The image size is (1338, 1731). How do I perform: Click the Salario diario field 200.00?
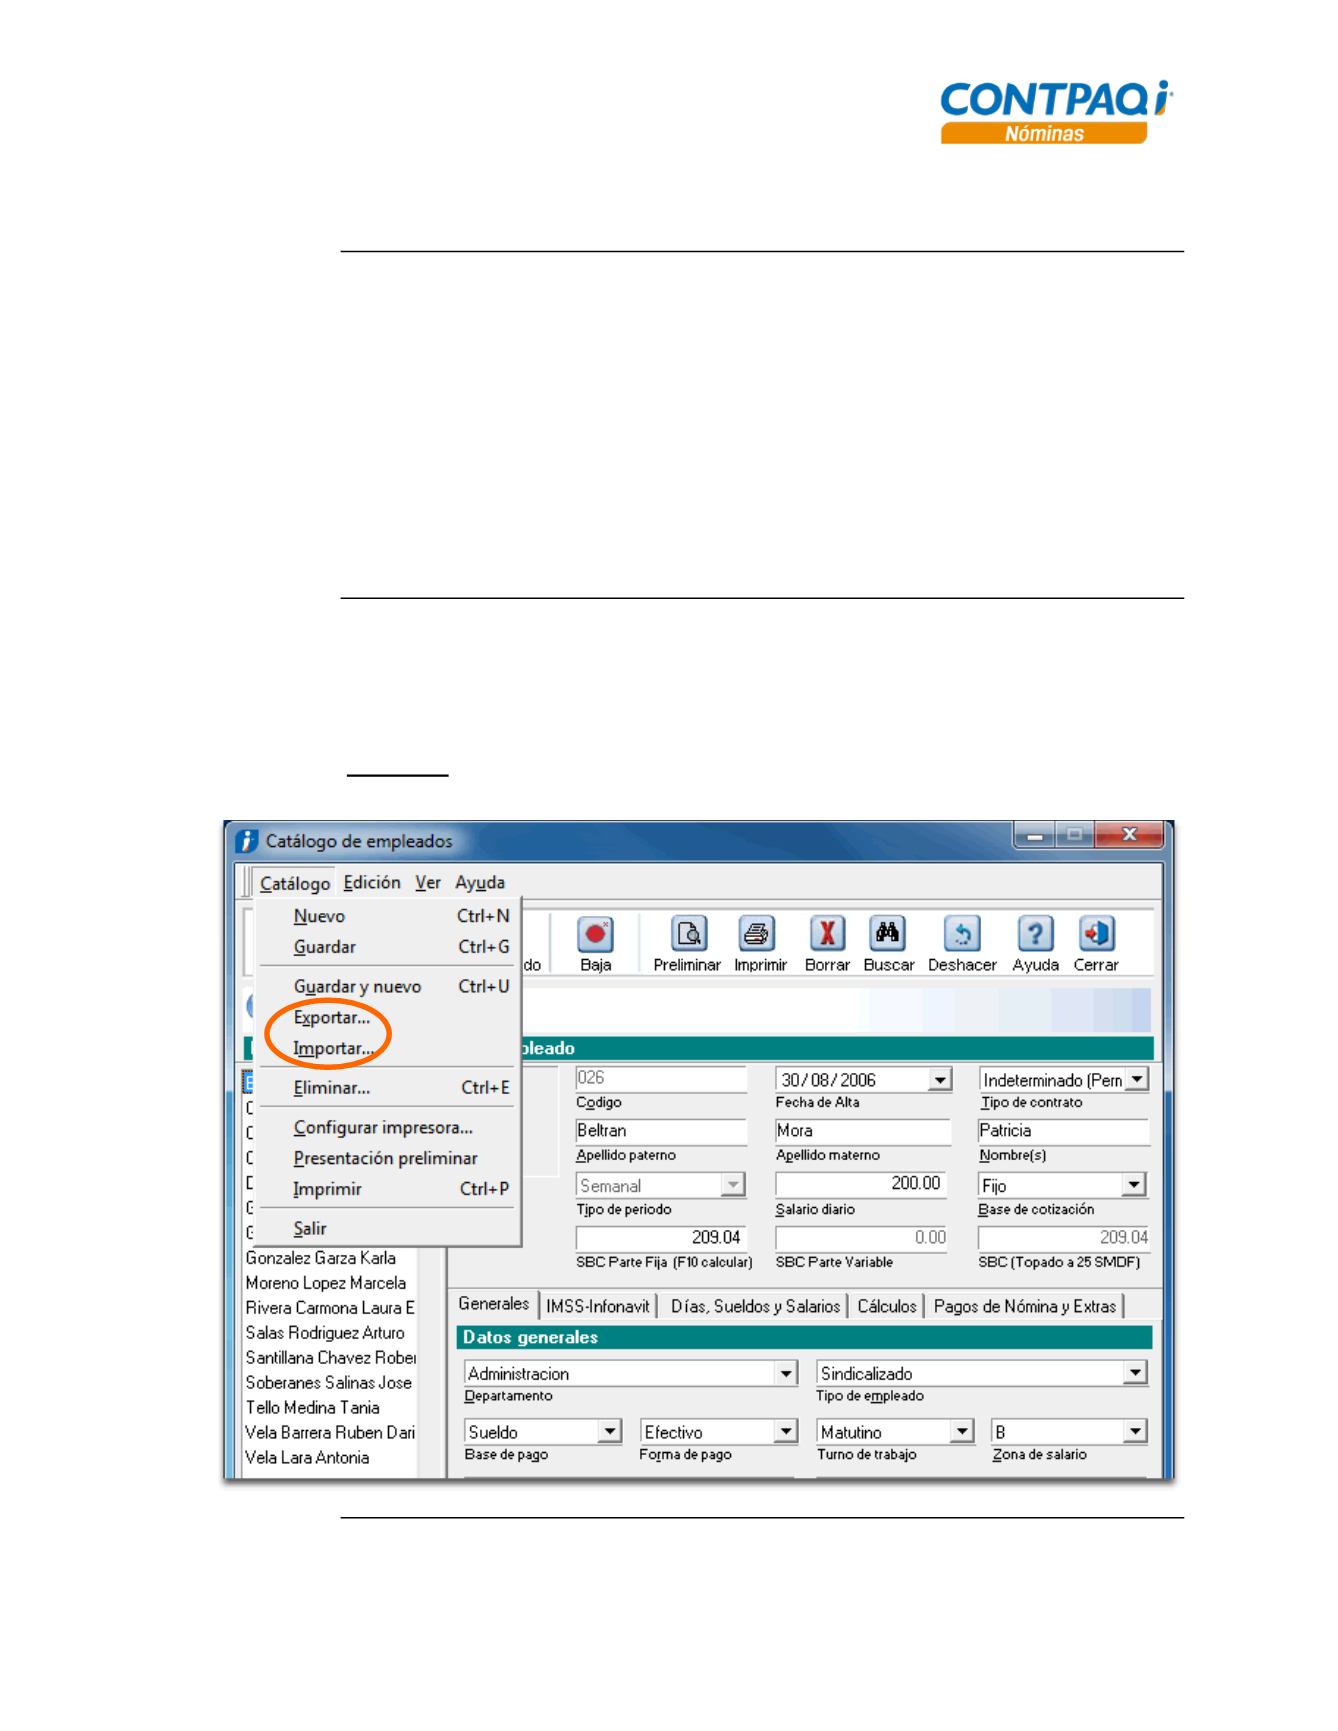[x=861, y=1184]
